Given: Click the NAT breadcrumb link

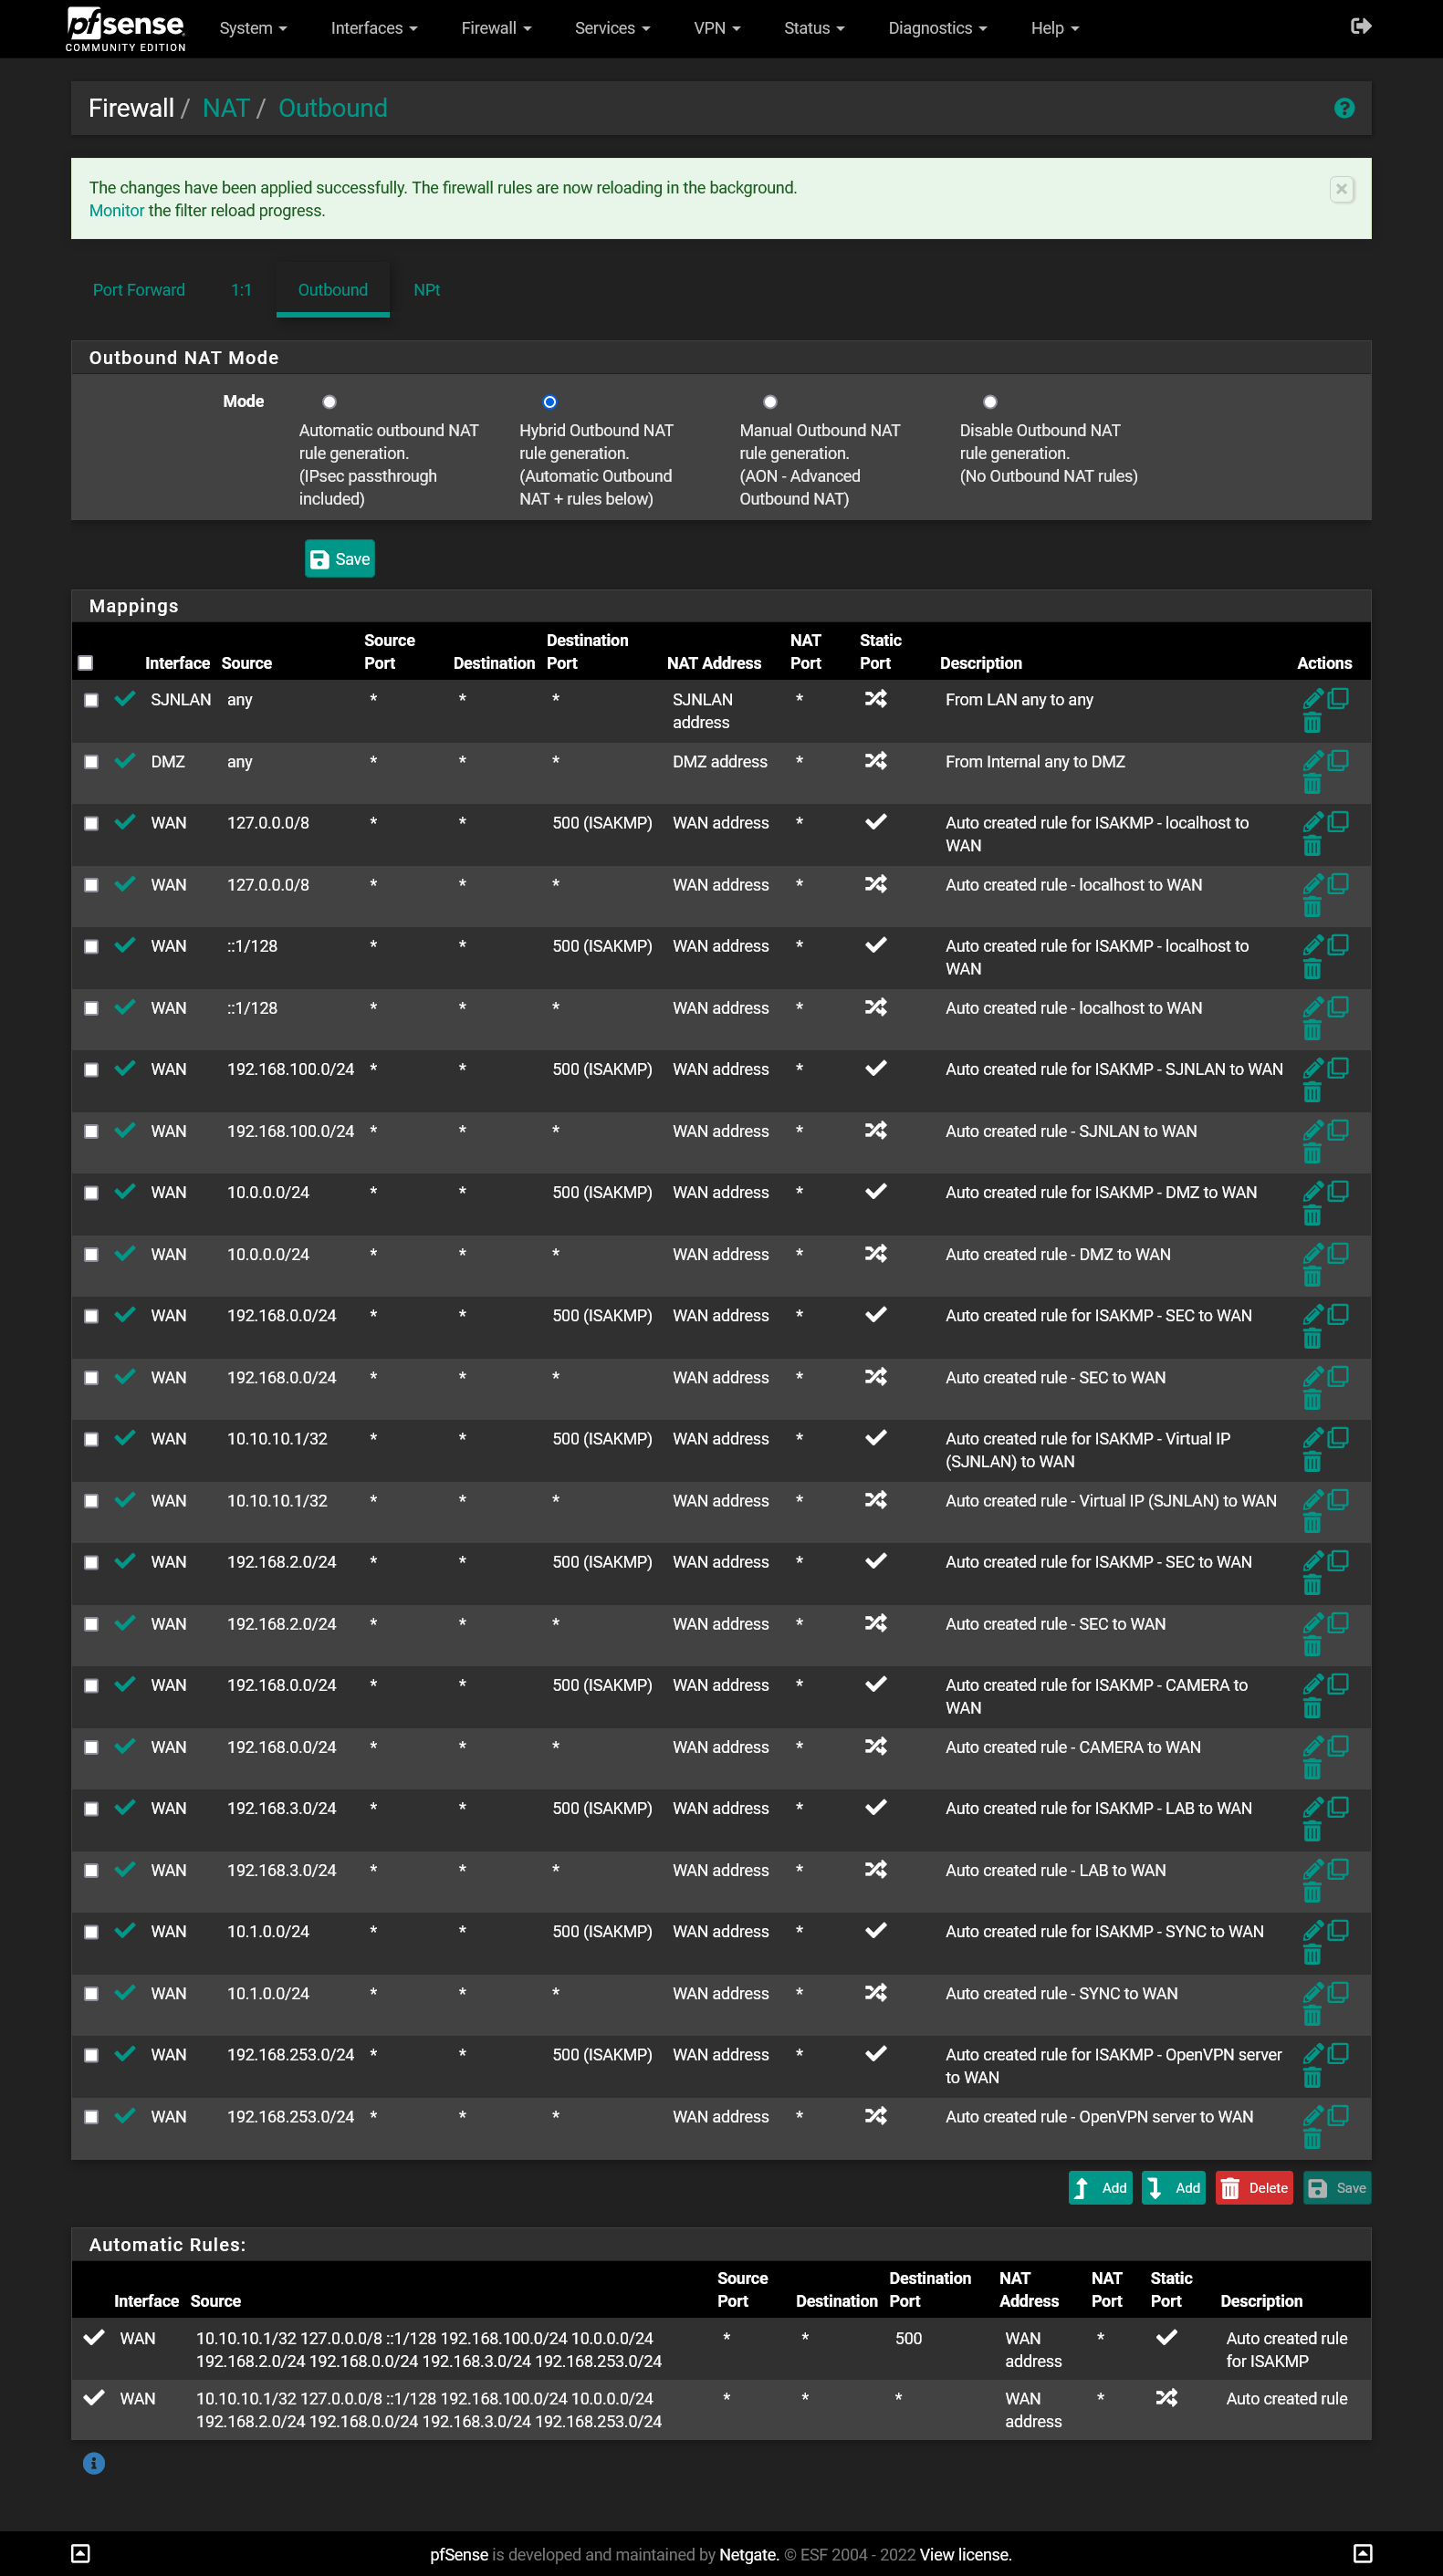Looking at the screenshot, I should [x=226, y=108].
